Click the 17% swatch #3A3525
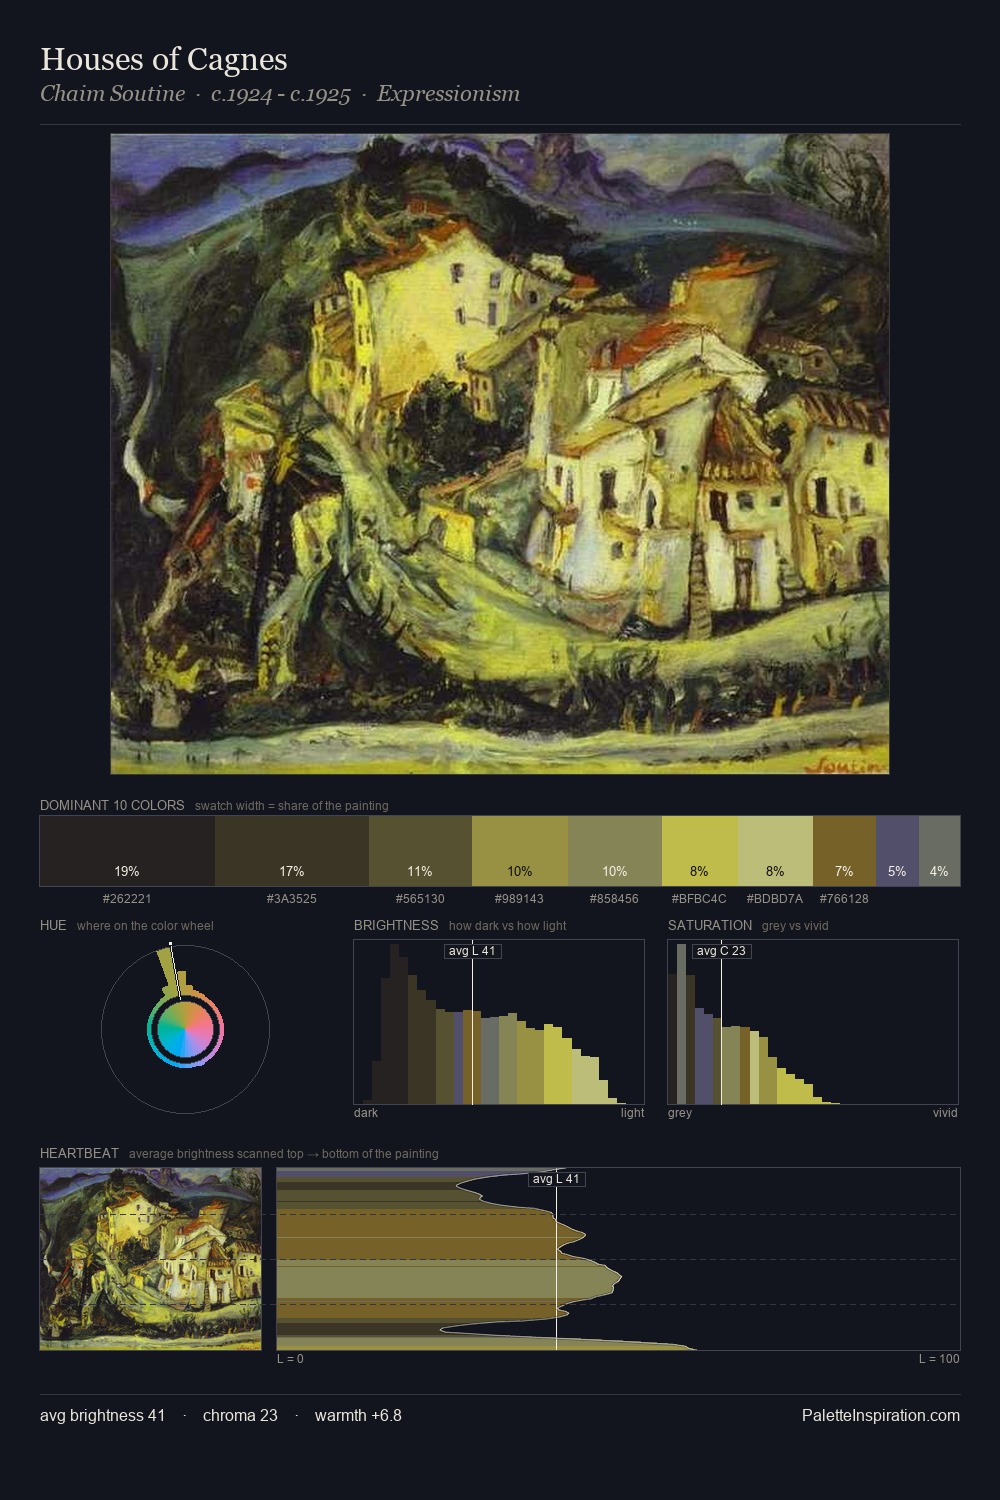 (x=292, y=851)
